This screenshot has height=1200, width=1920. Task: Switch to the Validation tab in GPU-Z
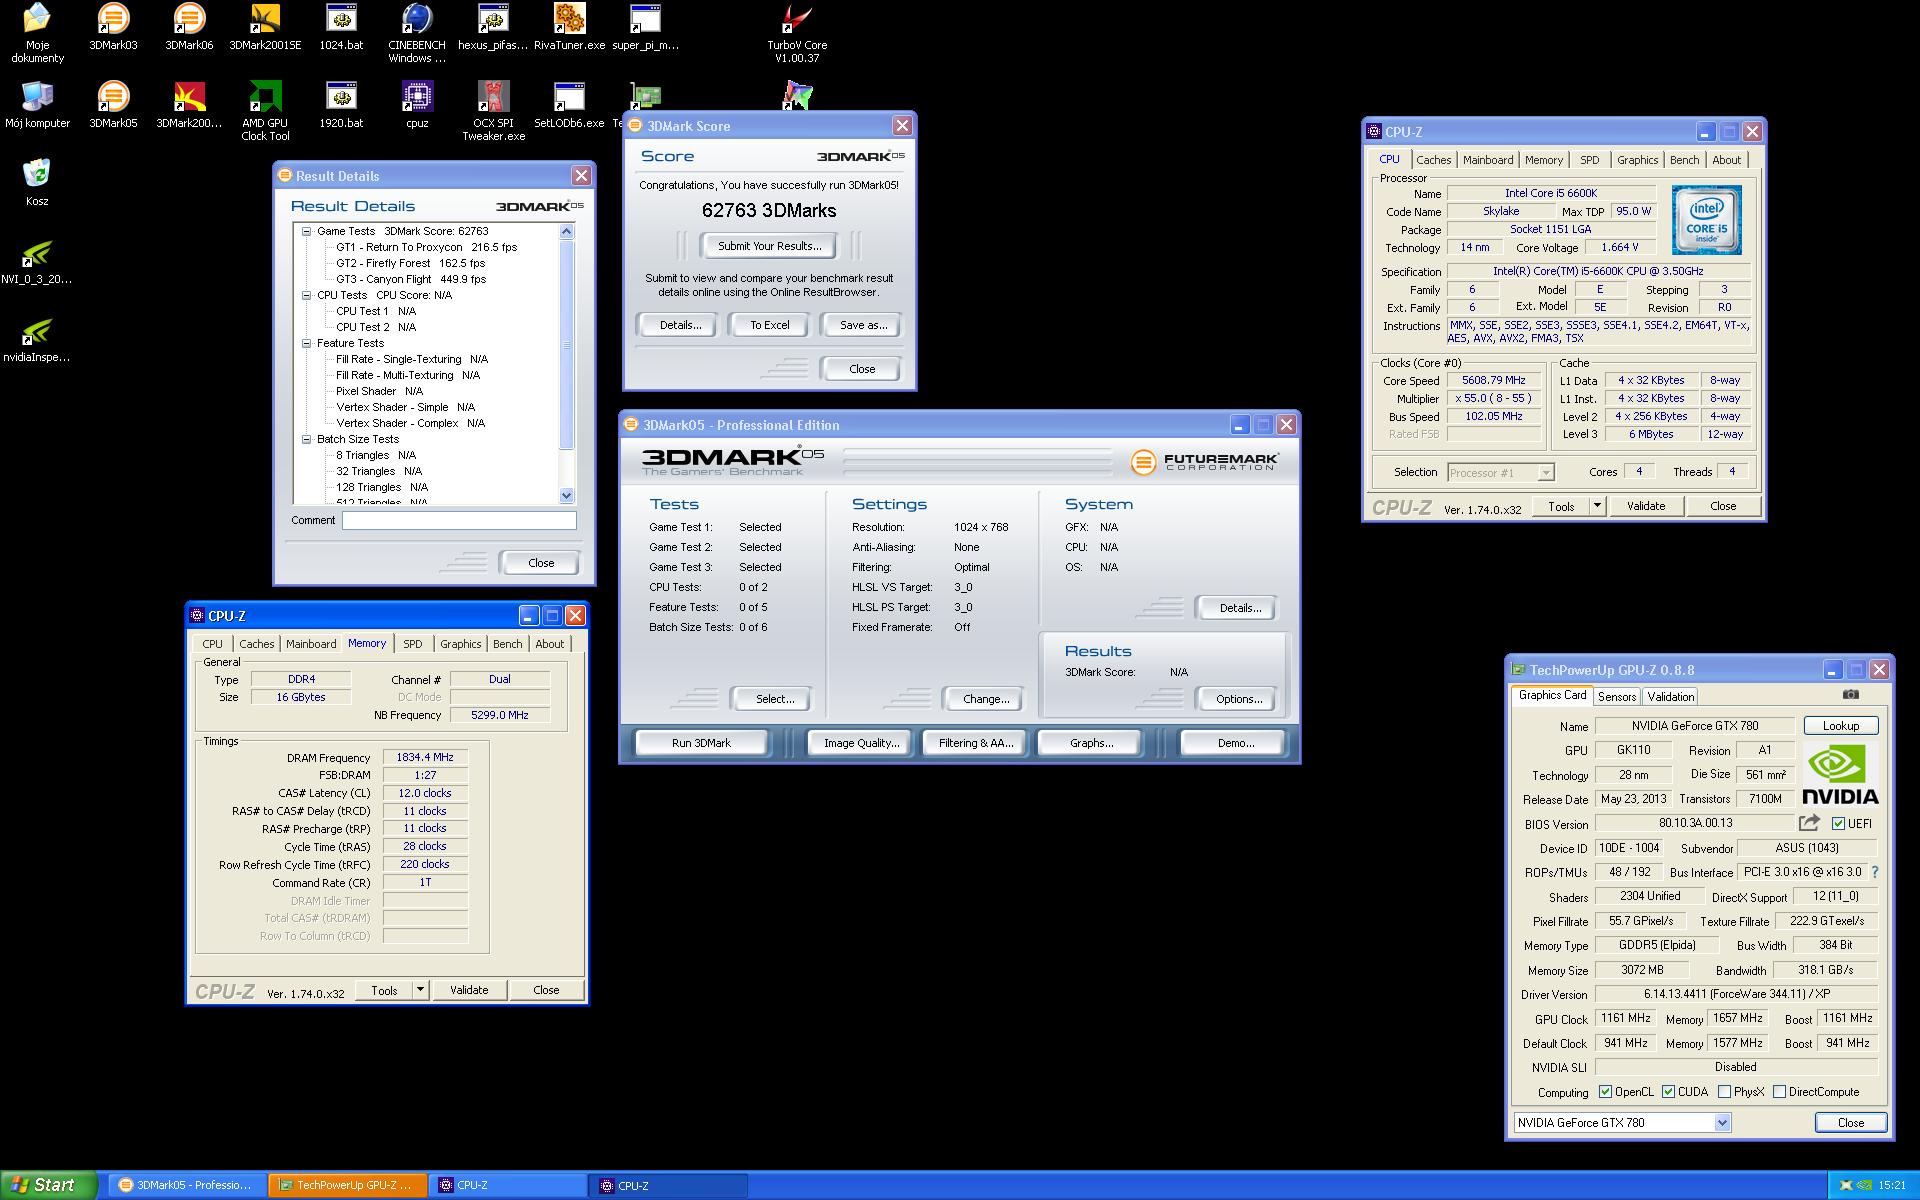(1671, 697)
